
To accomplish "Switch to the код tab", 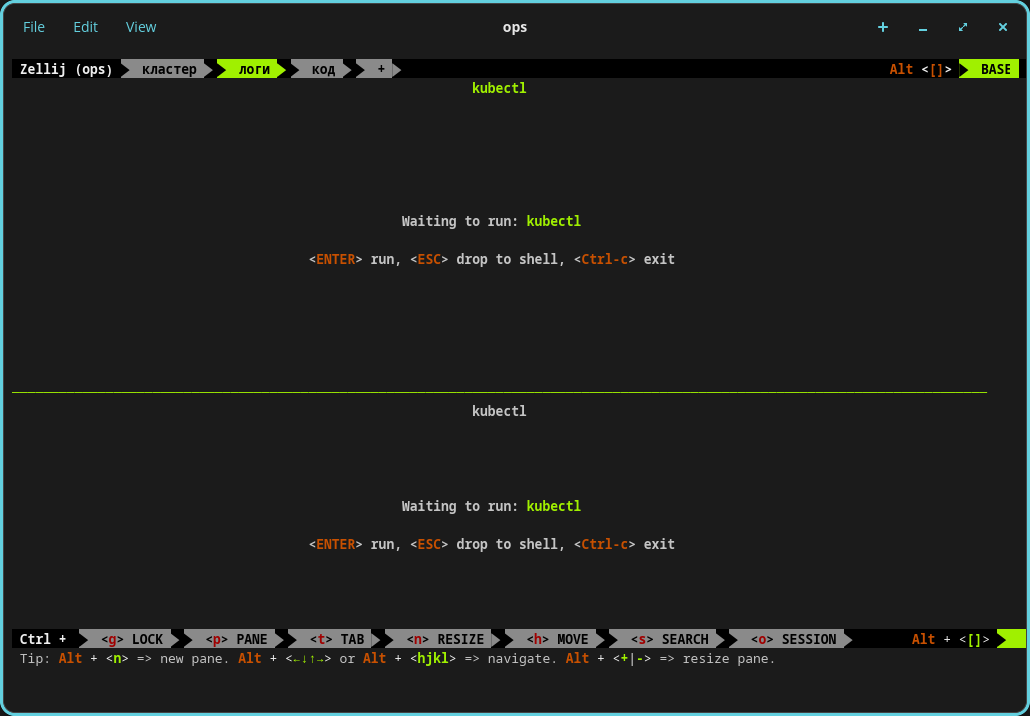I will (323, 69).
